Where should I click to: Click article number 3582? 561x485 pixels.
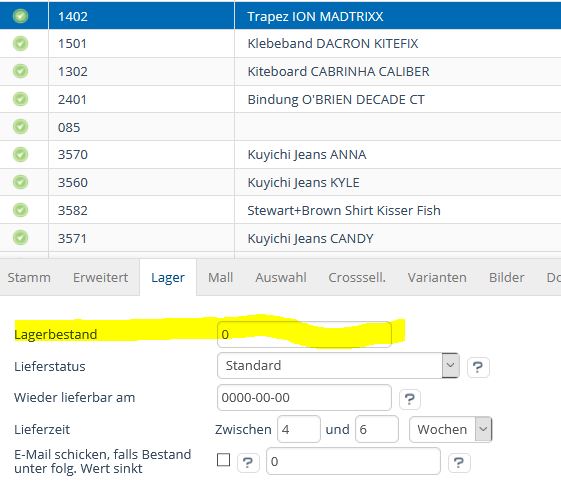point(73,210)
